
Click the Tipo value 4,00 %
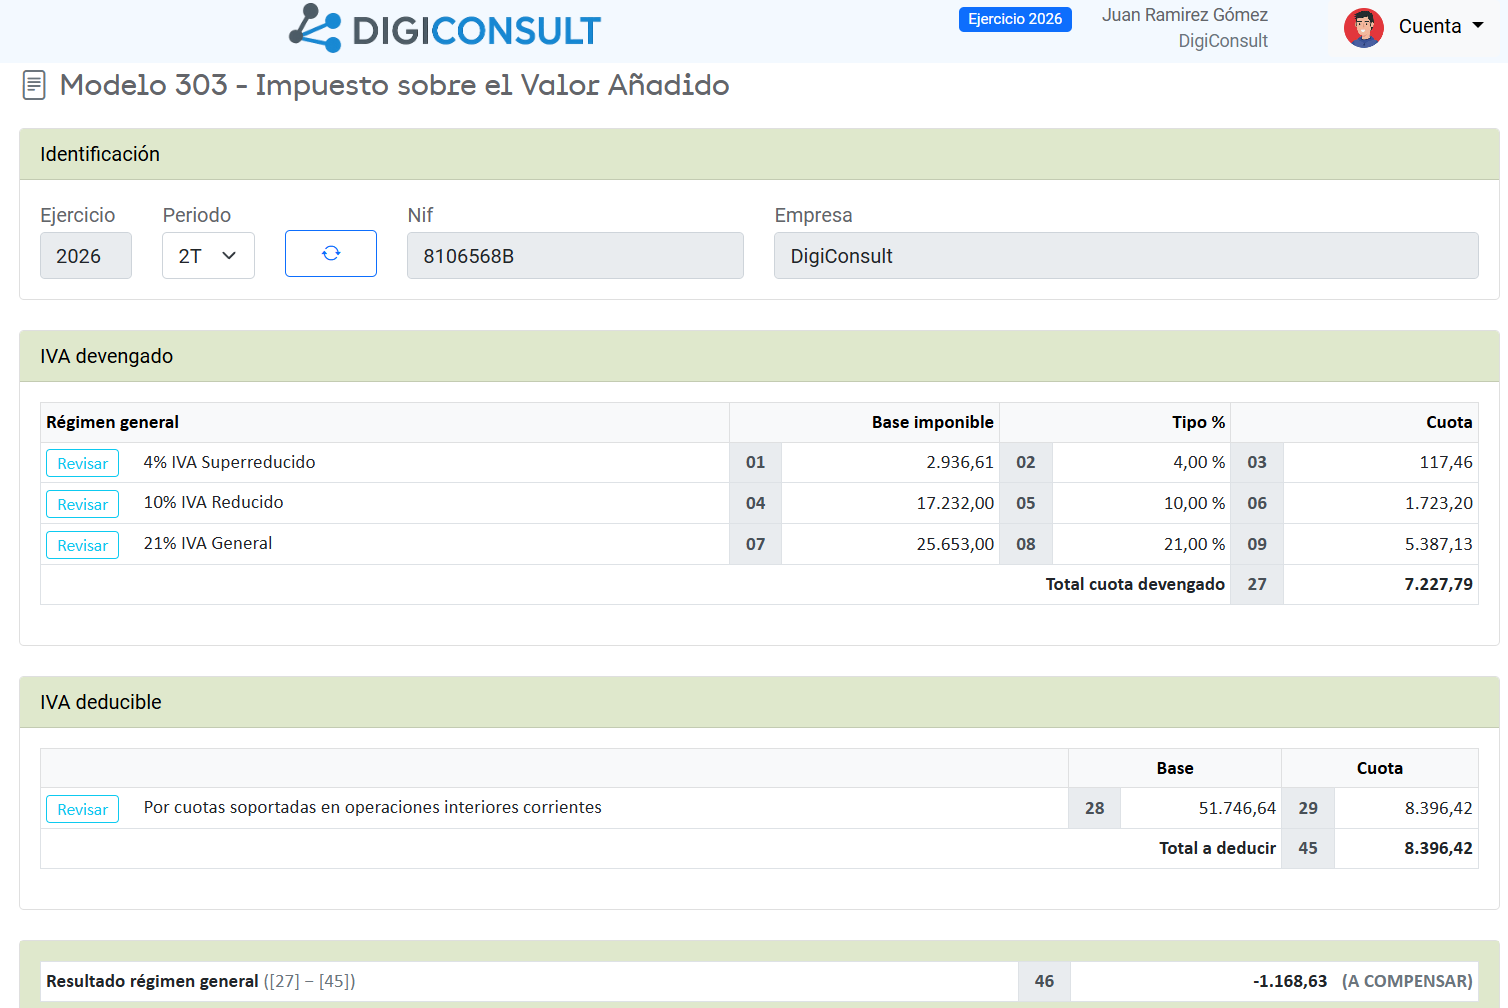click(1199, 462)
